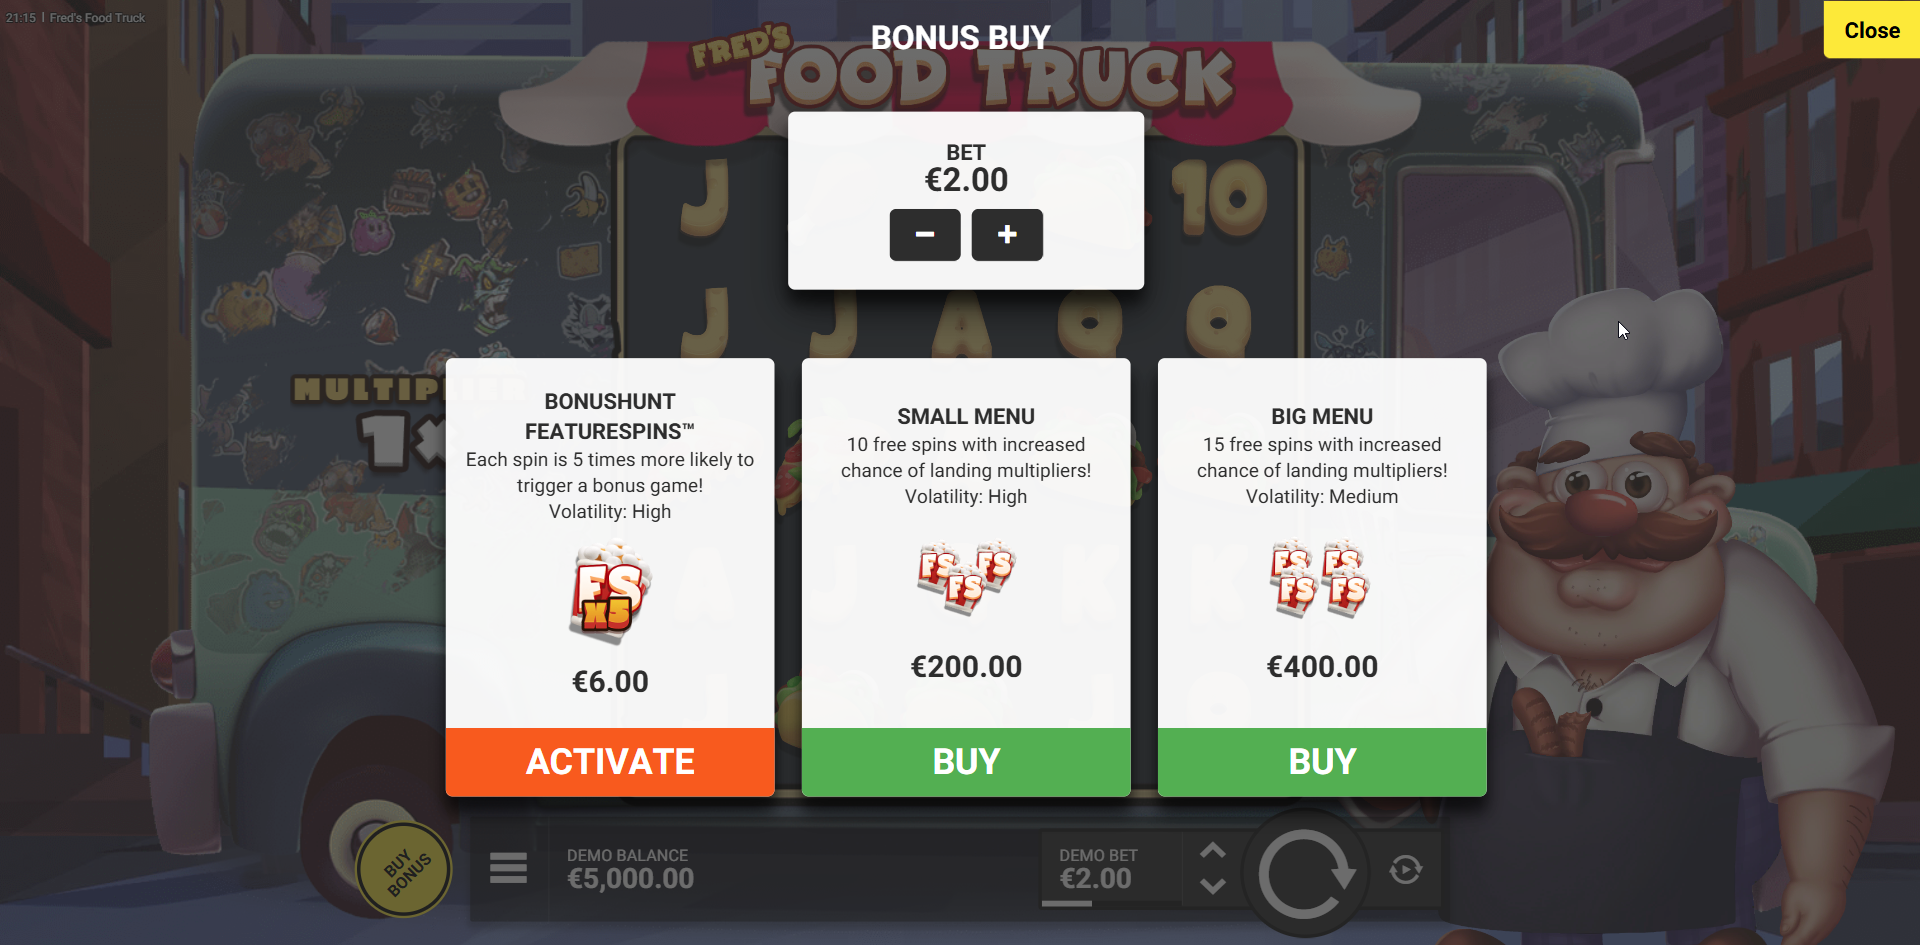
Task: Click the FS x5 FeatureSpins icon
Action: tap(610, 592)
